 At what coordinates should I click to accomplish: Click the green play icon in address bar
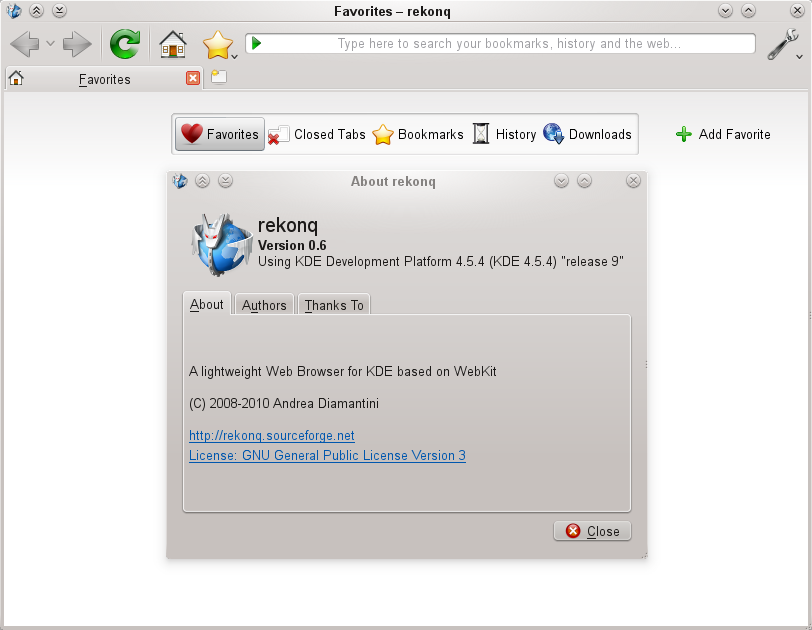[x=256, y=43]
